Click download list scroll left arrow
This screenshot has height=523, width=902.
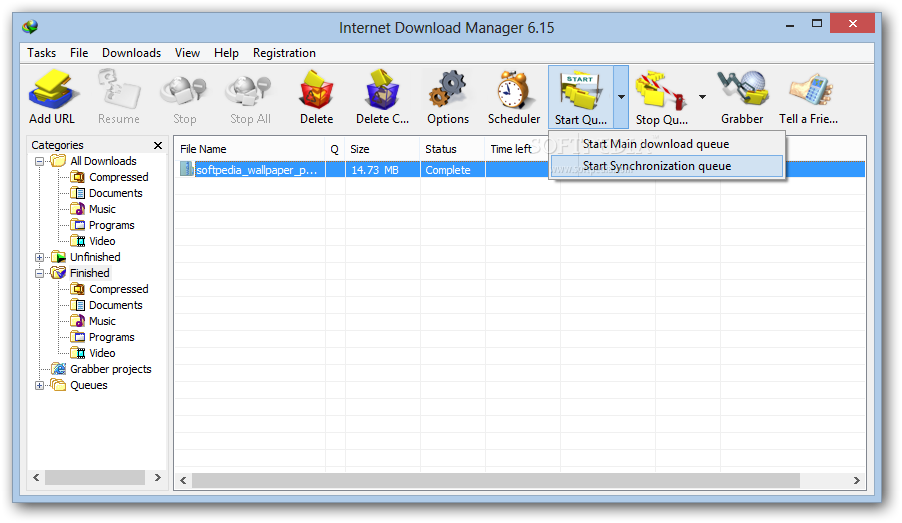point(183,480)
